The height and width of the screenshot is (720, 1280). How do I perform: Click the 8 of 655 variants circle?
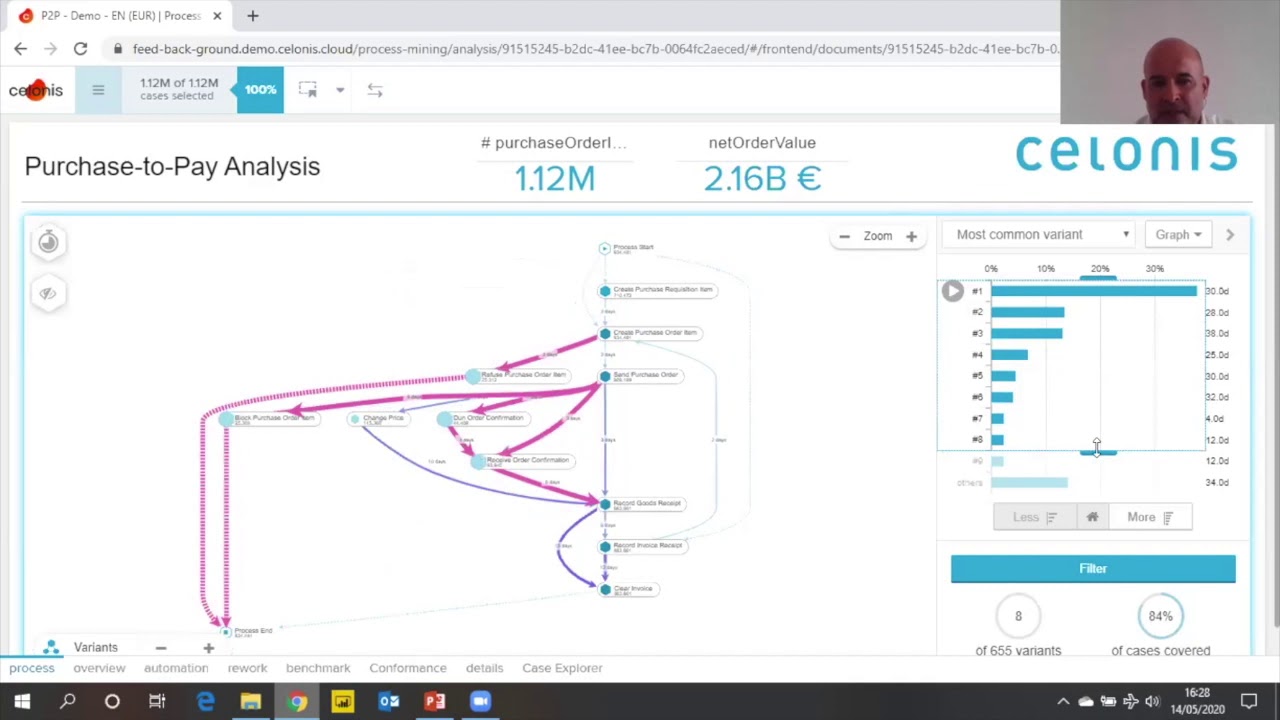click(x=1018, y=616)
